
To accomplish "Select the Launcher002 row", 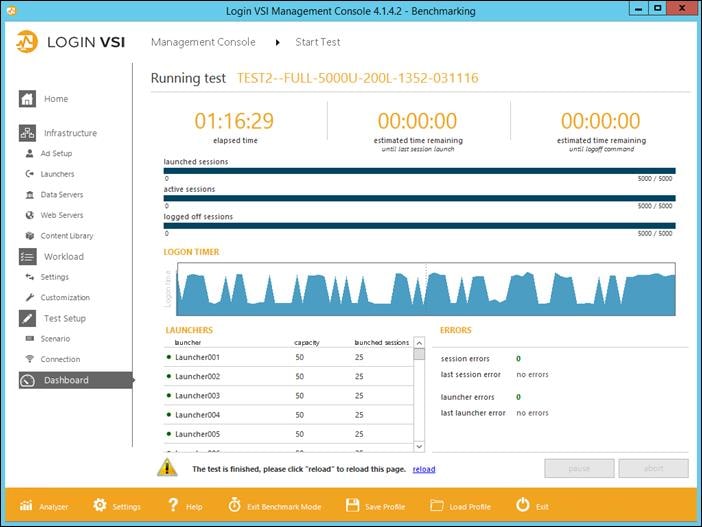I will click(x=288, y=377).
